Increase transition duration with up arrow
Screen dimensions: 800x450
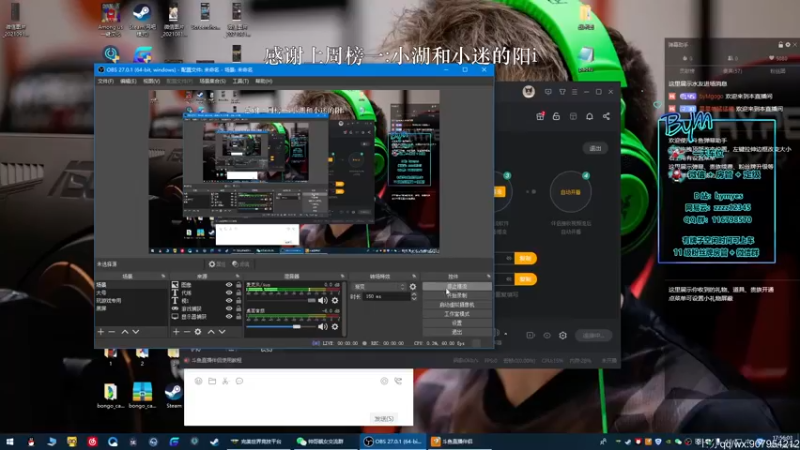[x=414, y=294]
